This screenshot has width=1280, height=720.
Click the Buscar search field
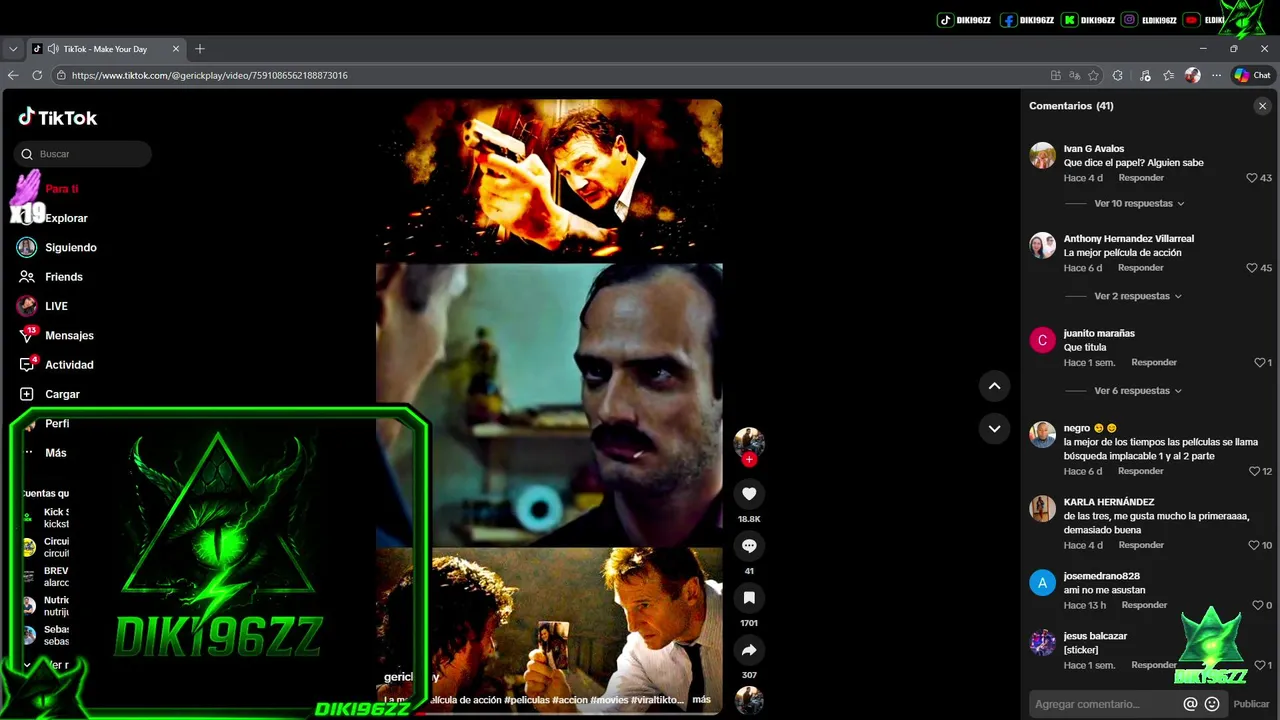(x=83, y=154)
